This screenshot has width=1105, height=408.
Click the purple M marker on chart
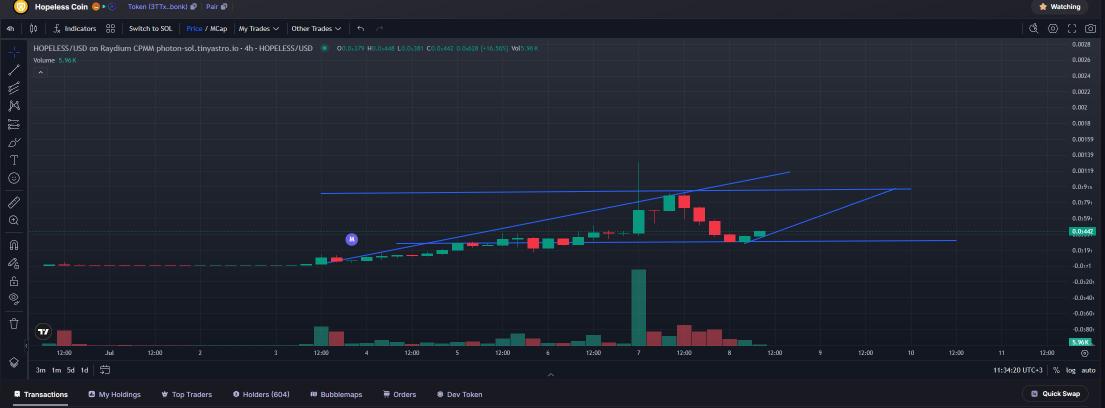pyautogui.click(x=352, y=240)
